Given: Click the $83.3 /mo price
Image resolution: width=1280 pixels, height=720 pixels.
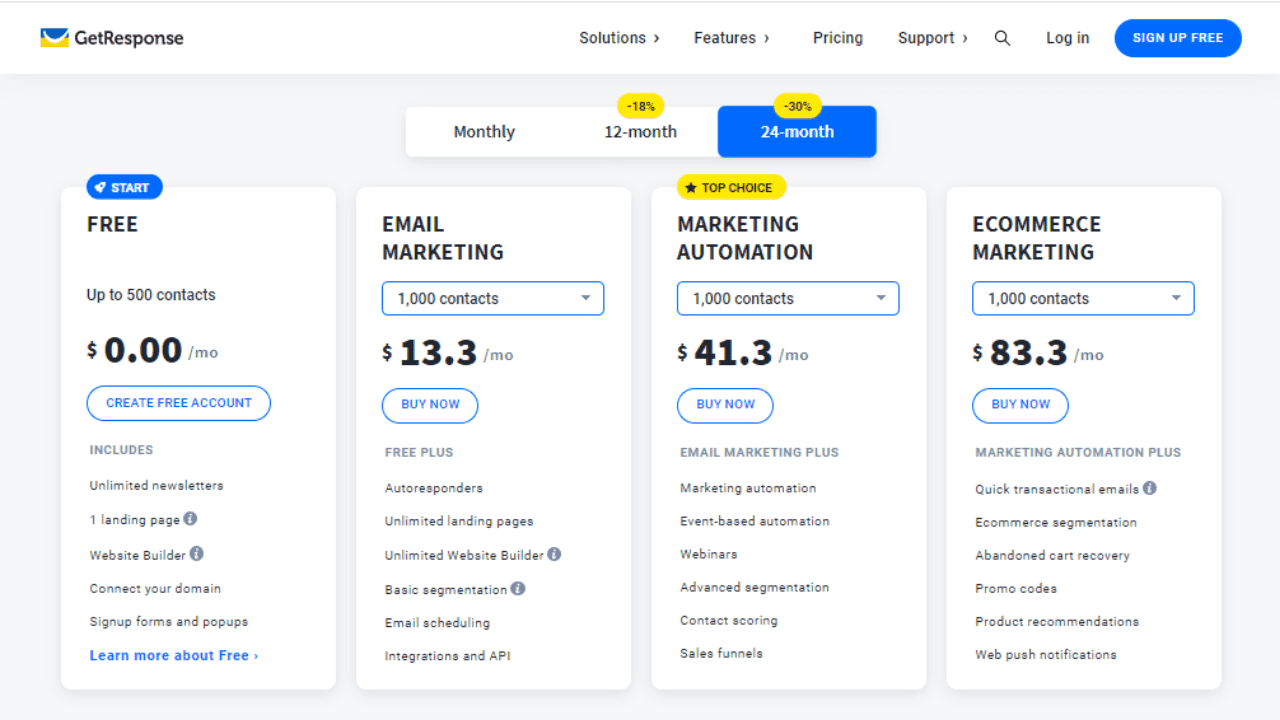Looking at the screenshot, I should coord(1038,352).
